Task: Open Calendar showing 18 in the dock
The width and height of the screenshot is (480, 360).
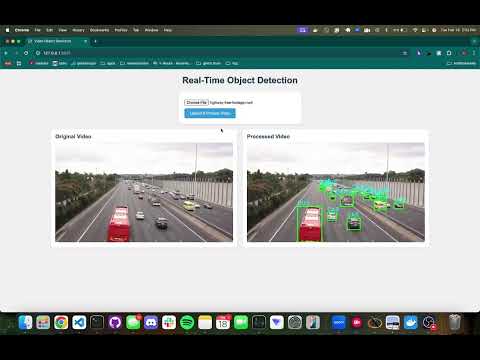Action: click(223, 322)
